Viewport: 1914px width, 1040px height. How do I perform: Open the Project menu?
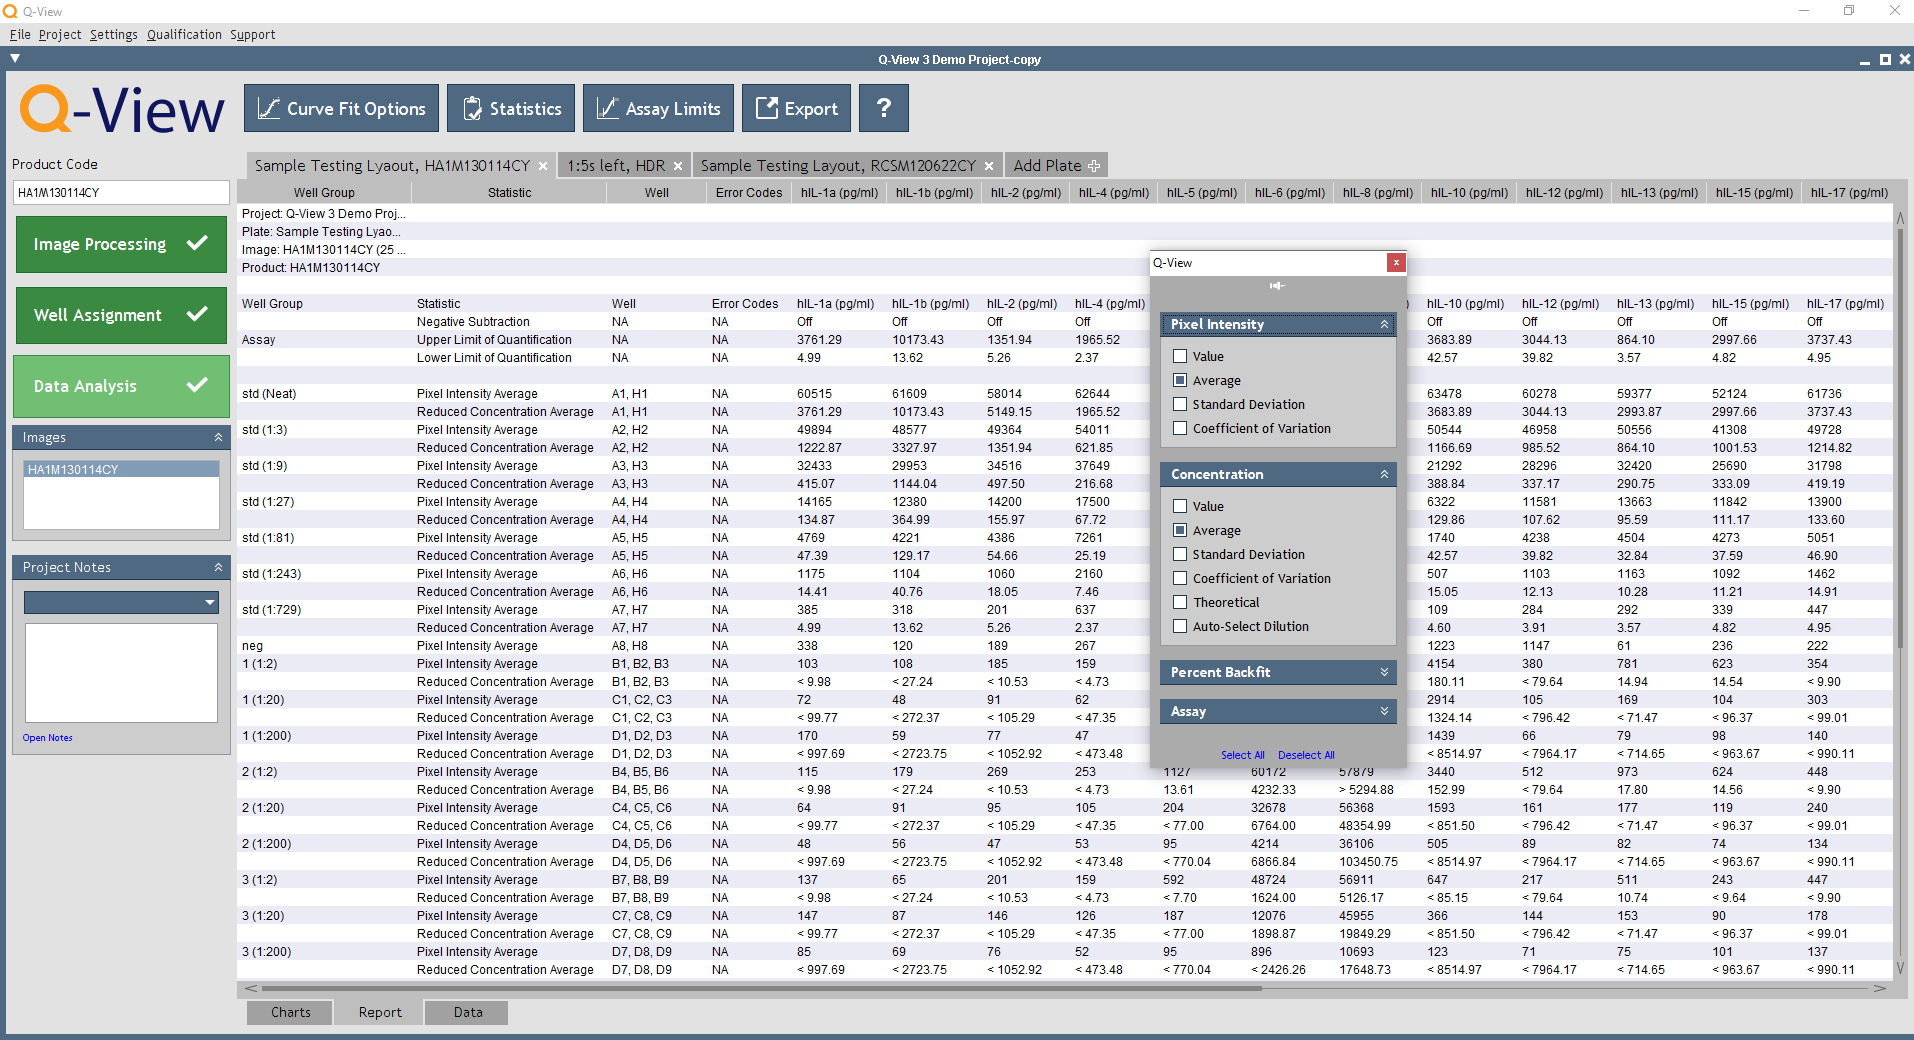coord(60,34)
